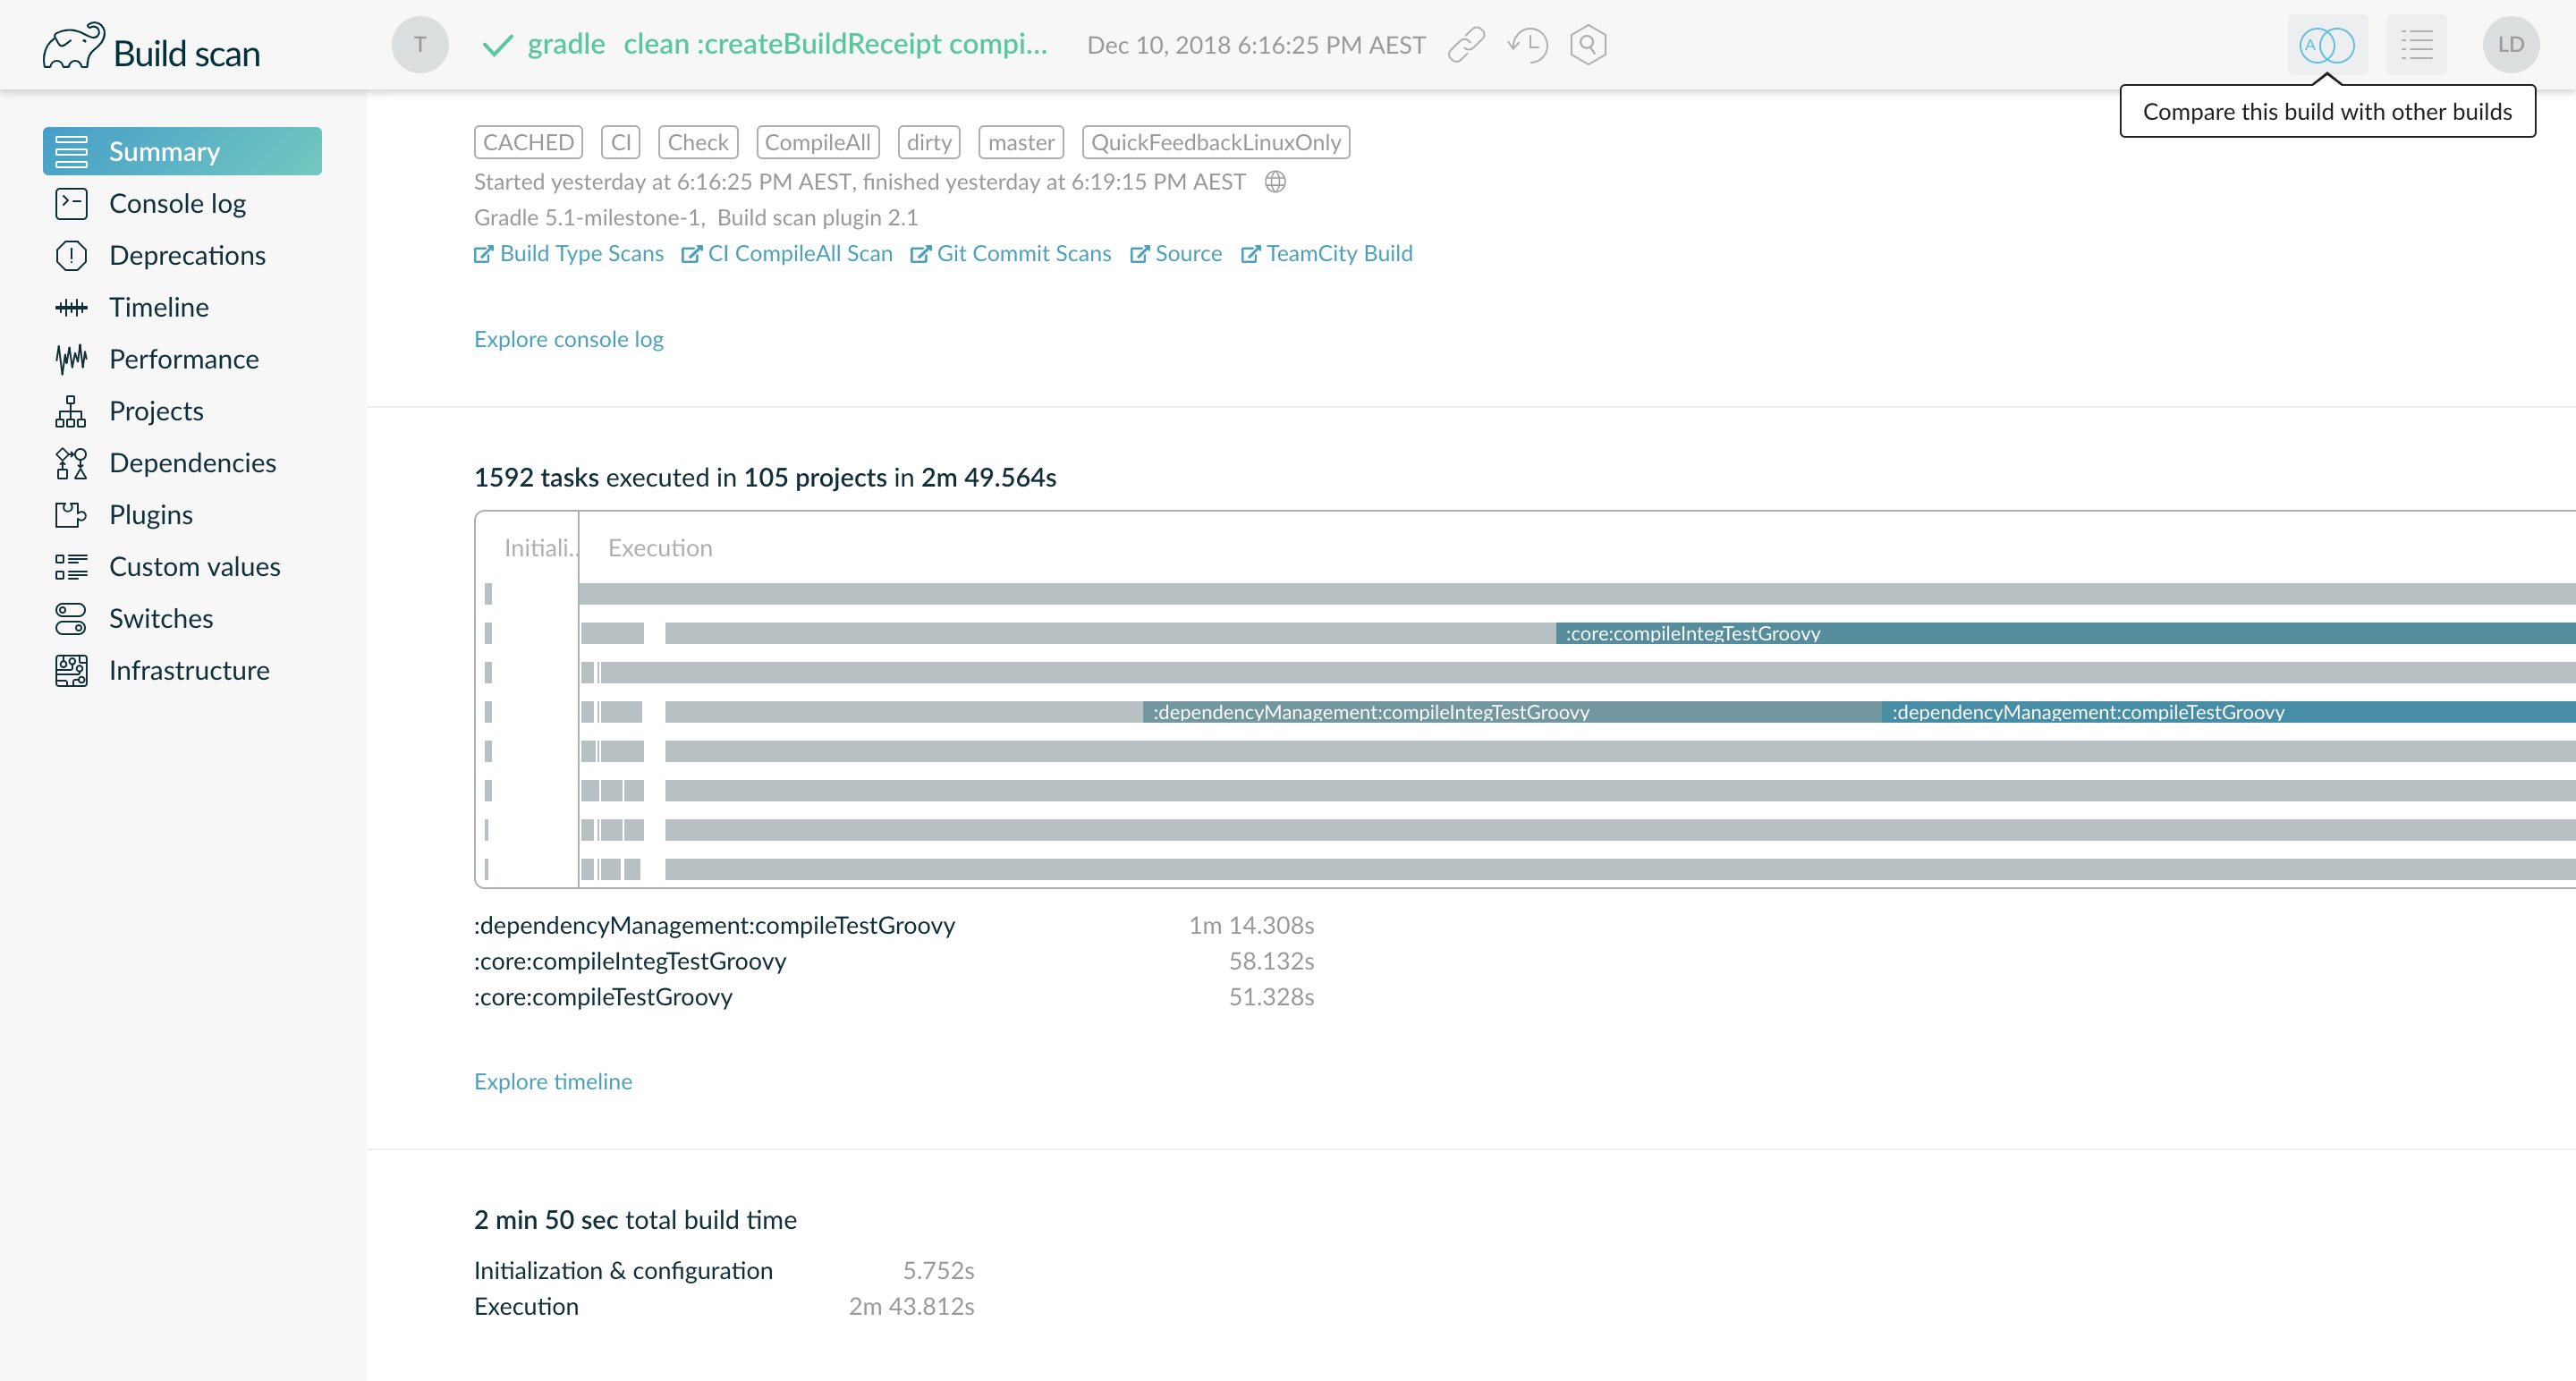Click the hexagon search icon
2576x1381 pixels.
(x=1588, y=45)
